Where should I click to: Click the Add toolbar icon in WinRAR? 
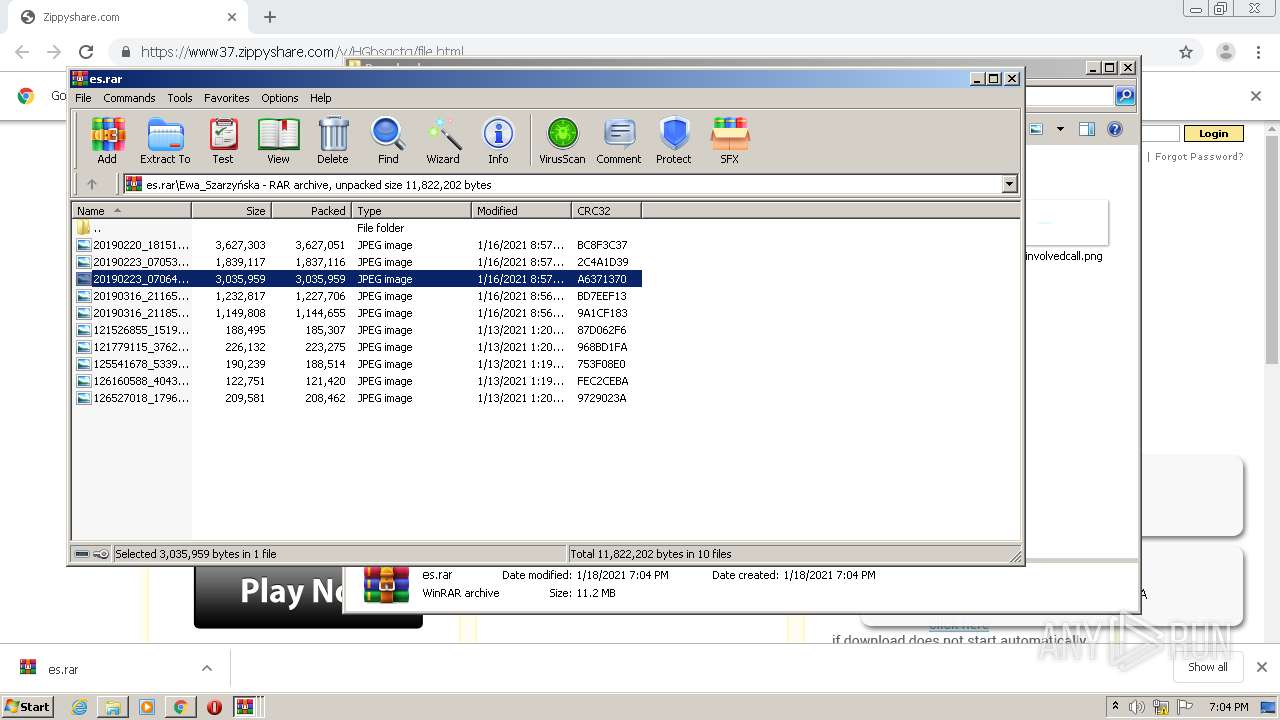(107, 140)
